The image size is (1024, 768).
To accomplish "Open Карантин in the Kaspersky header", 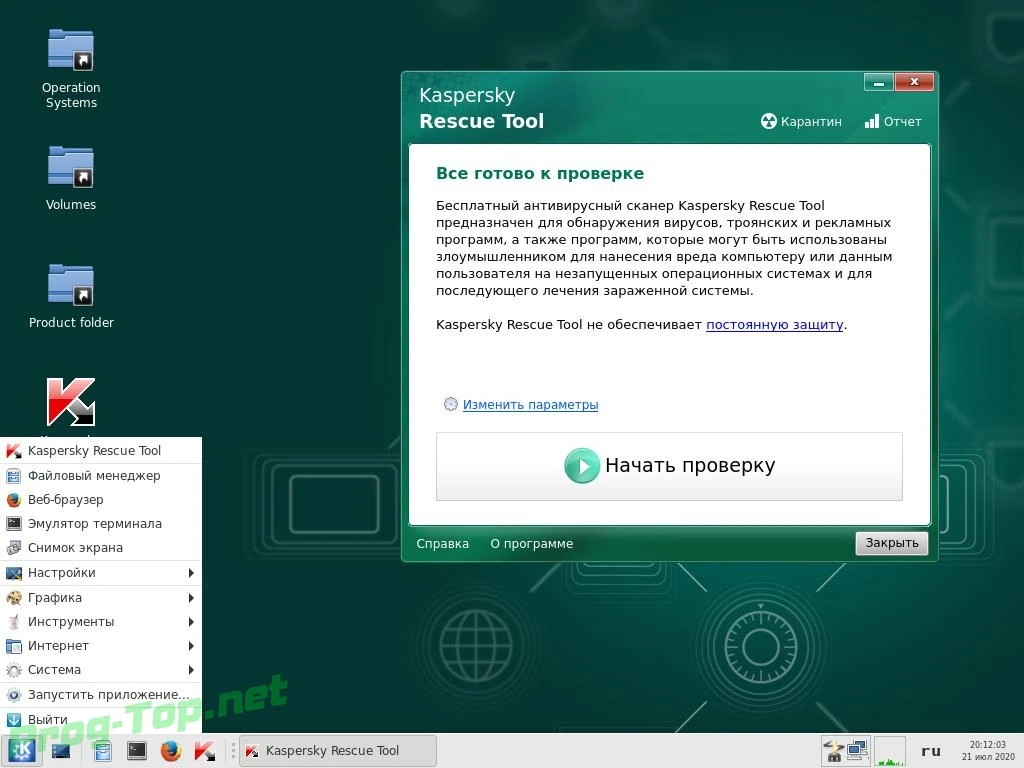I will point(801,121).
